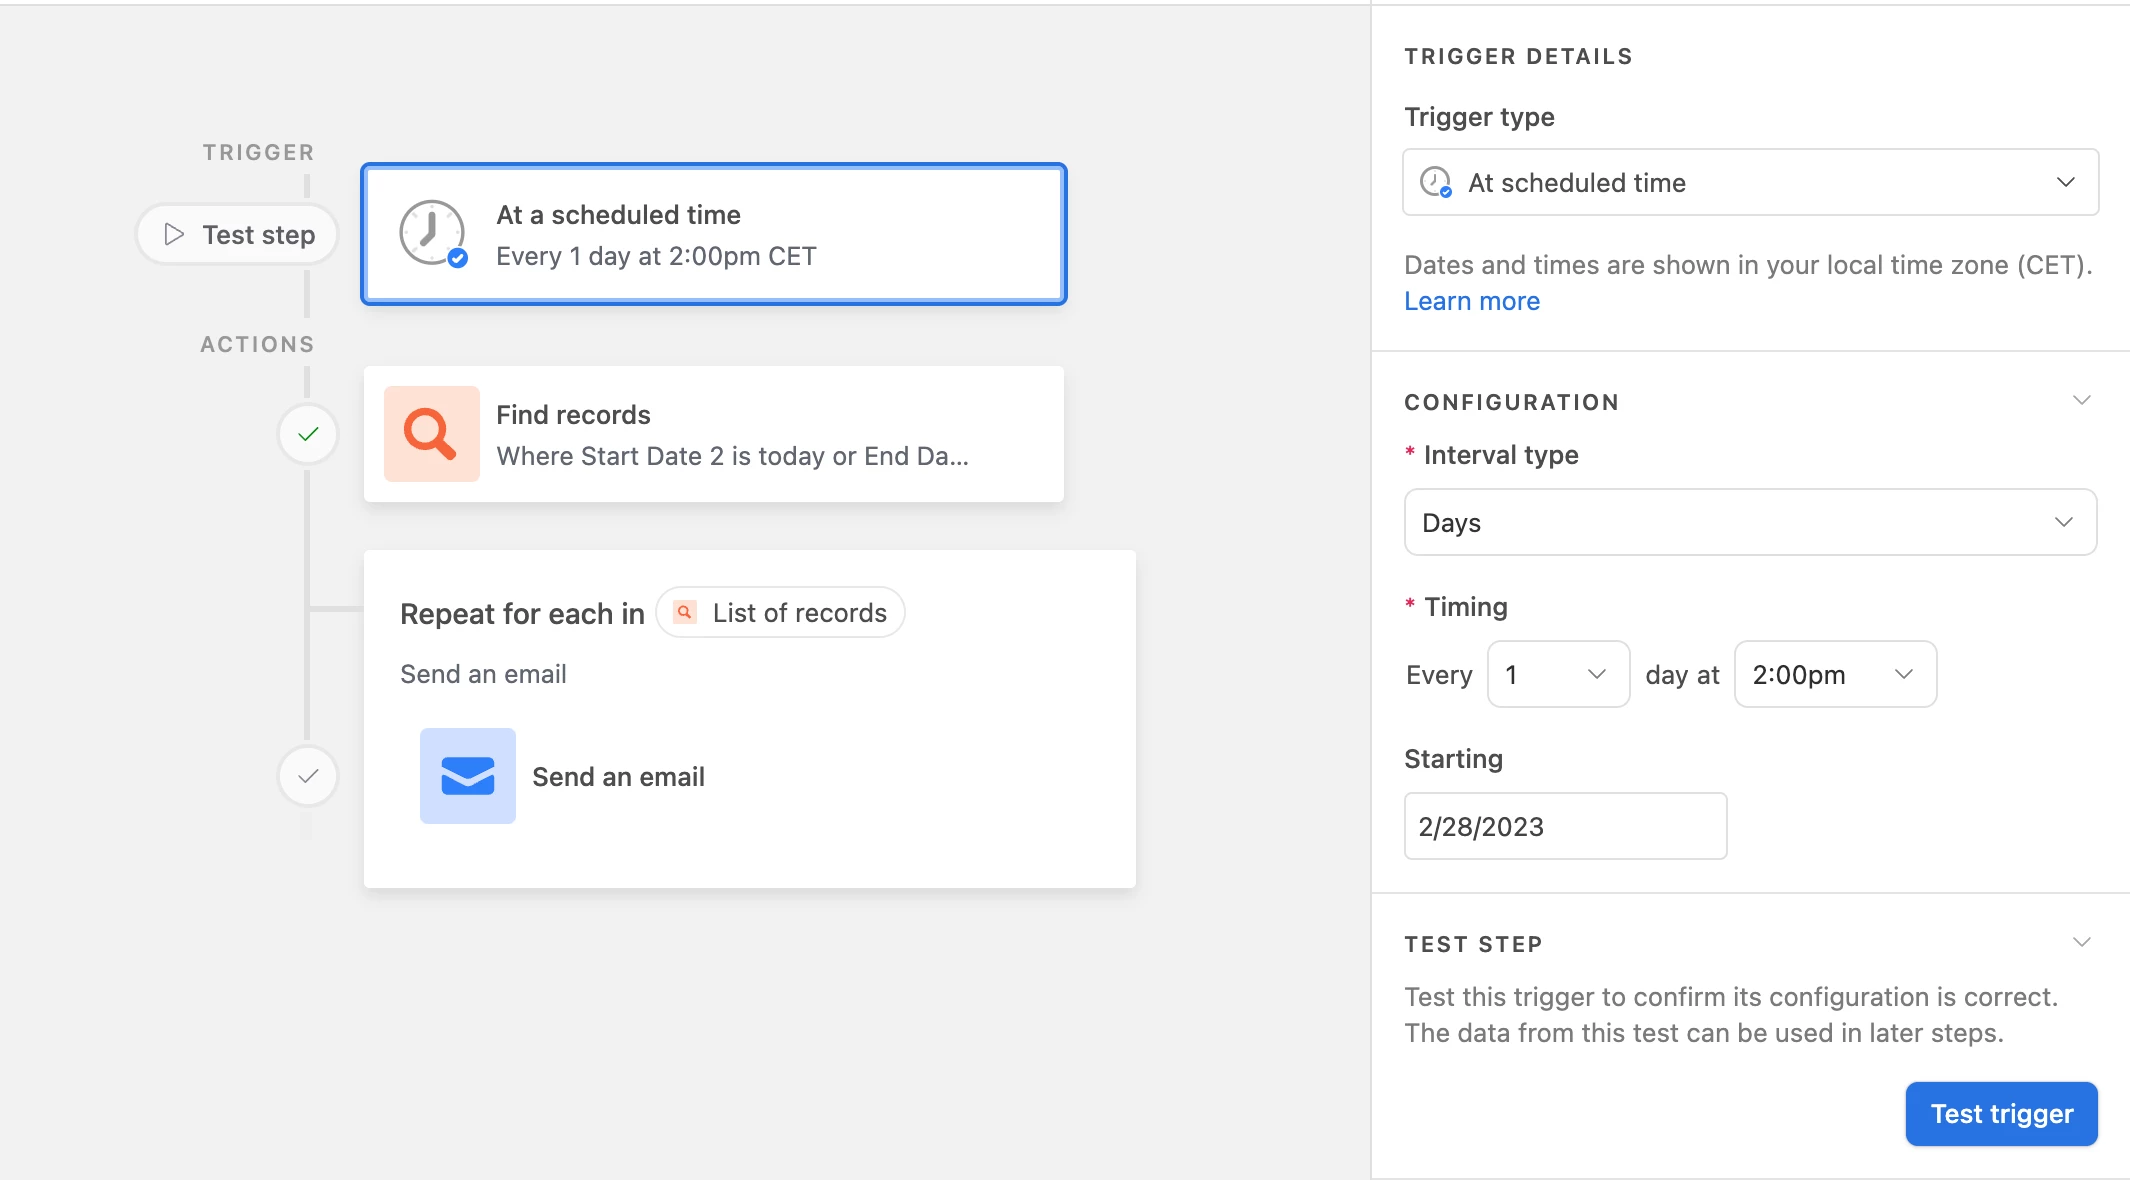Click the small magnifier in List of records

pyautogui.click(x=685, y=612)
